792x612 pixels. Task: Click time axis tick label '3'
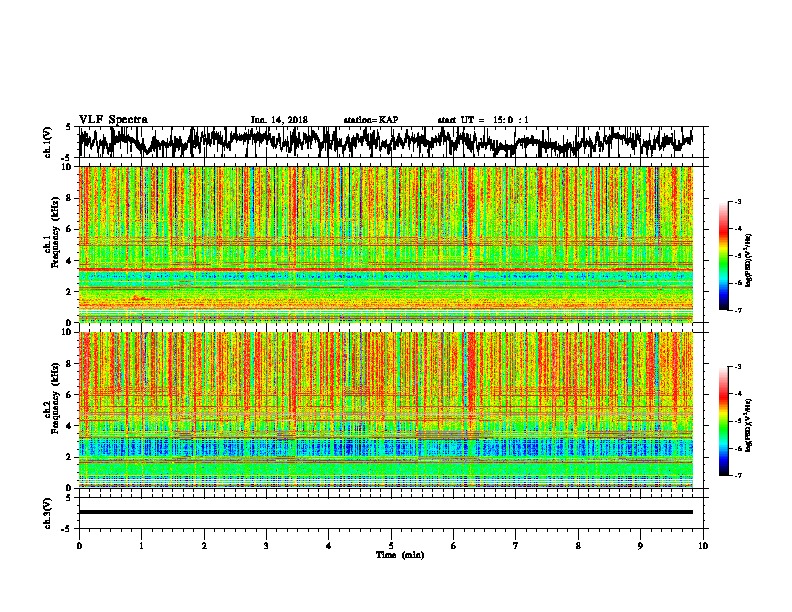(266, 546)
